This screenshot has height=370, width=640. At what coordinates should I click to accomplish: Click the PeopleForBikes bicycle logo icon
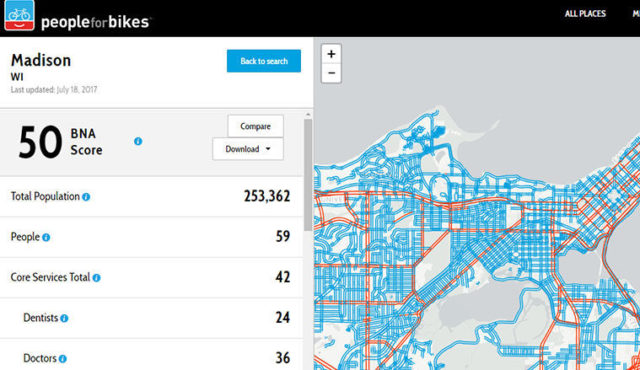pyautogui.click(x=19, y=15)
